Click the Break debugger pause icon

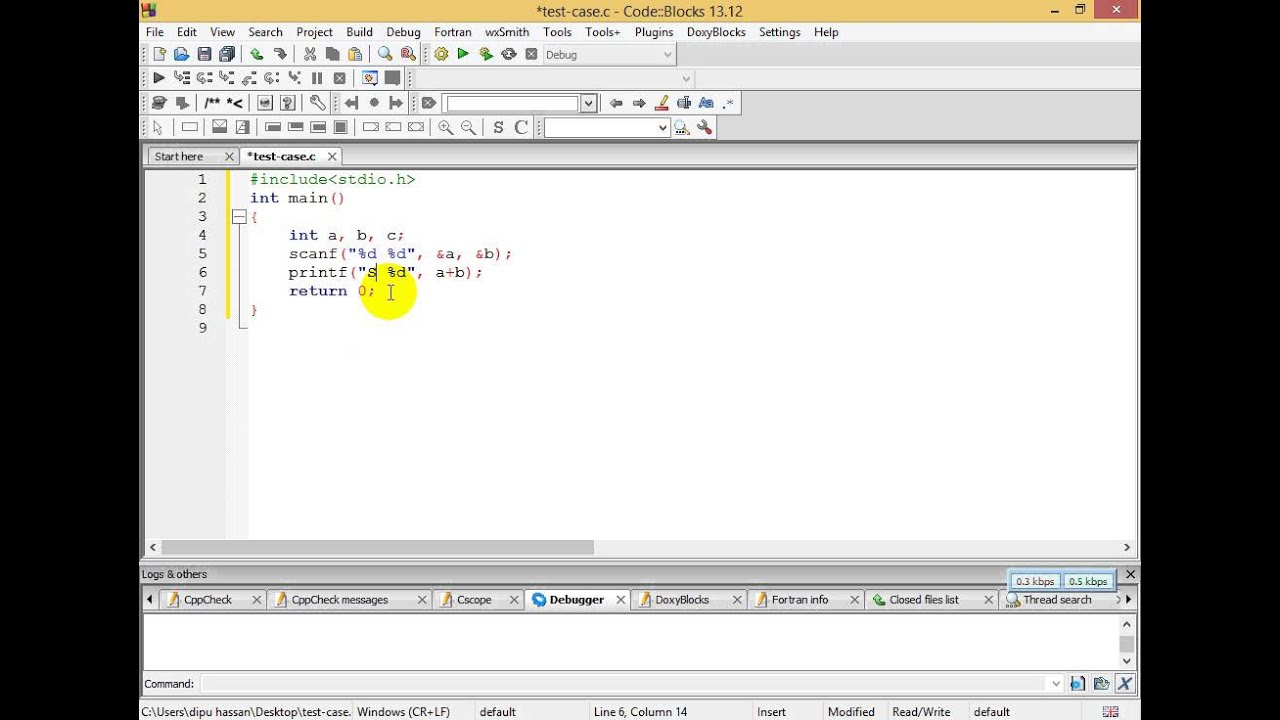tap(317, 78)
